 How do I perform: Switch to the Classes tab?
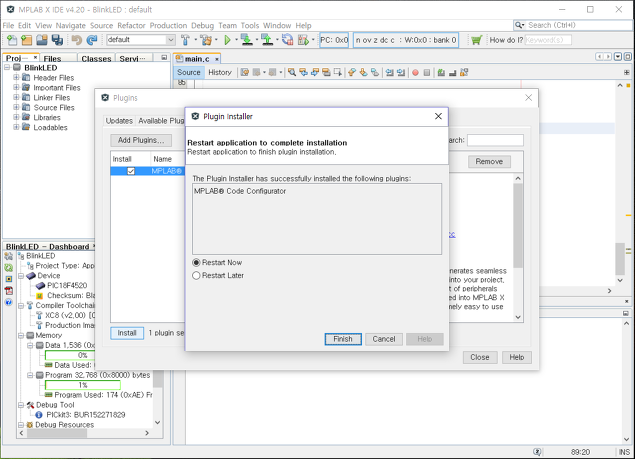click(x=96, y=59)
